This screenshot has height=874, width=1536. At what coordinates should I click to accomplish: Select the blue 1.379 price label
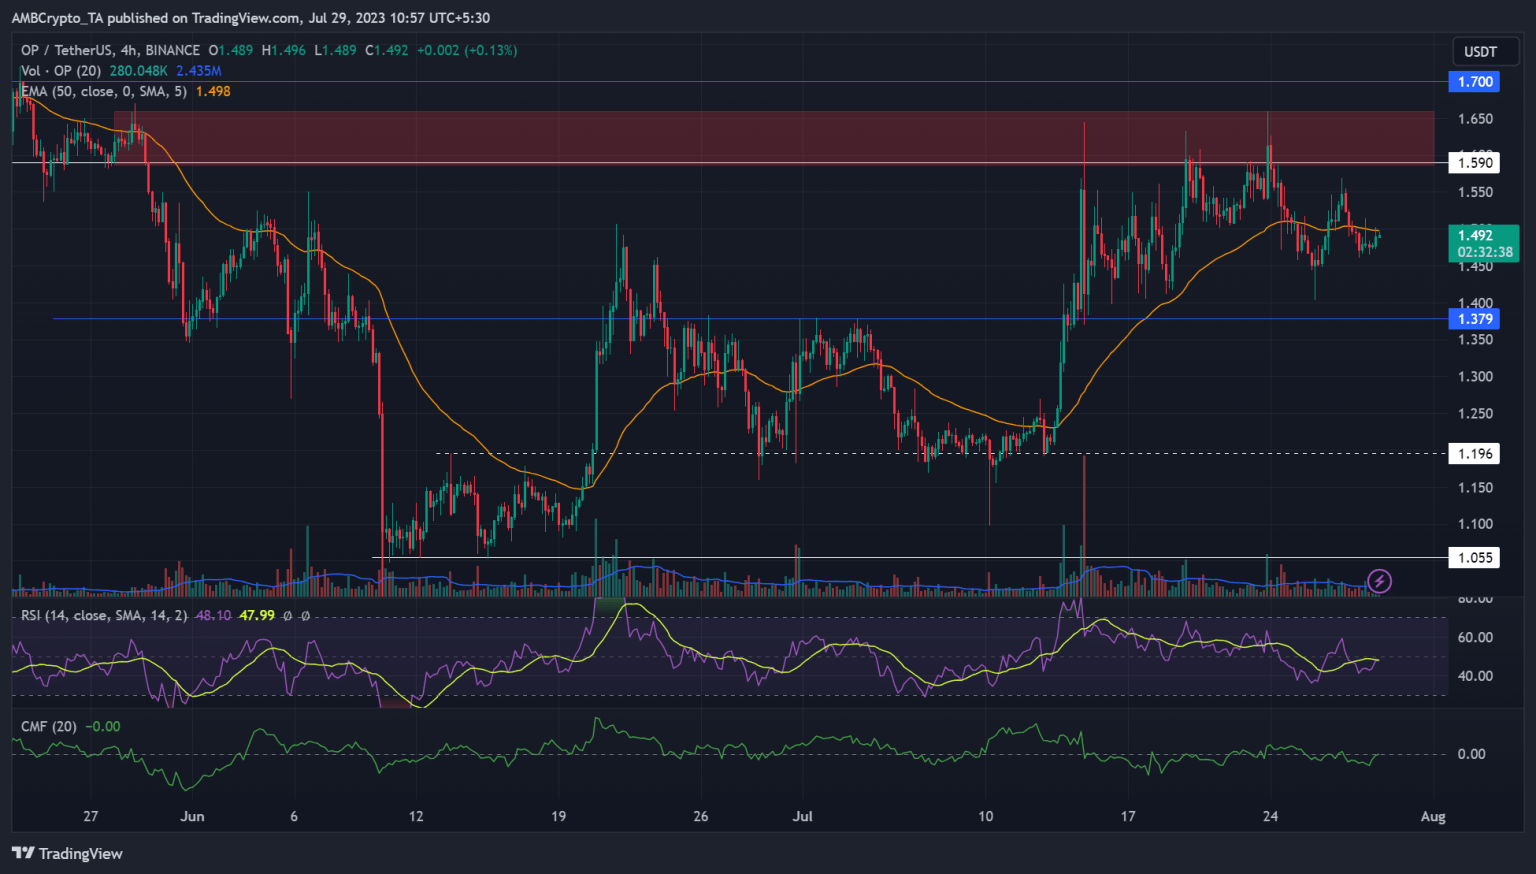(1475, 319)
